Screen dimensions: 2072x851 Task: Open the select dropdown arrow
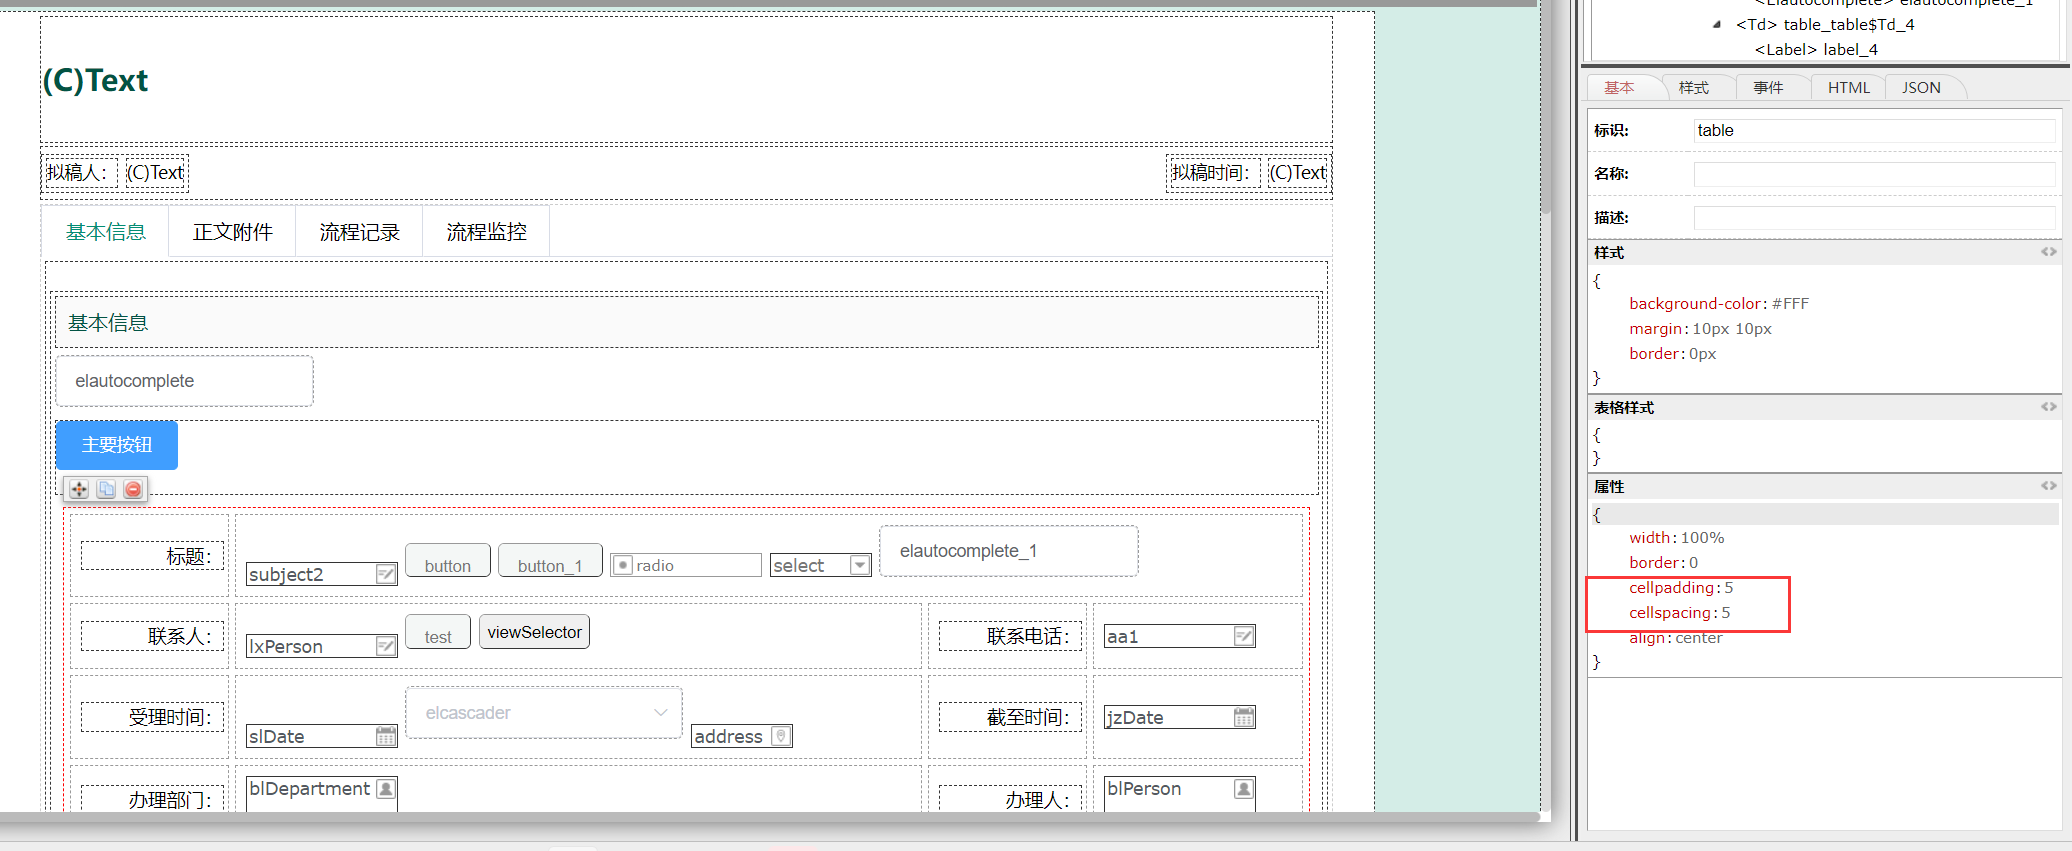pyautogui.click(x=859, y=565)
